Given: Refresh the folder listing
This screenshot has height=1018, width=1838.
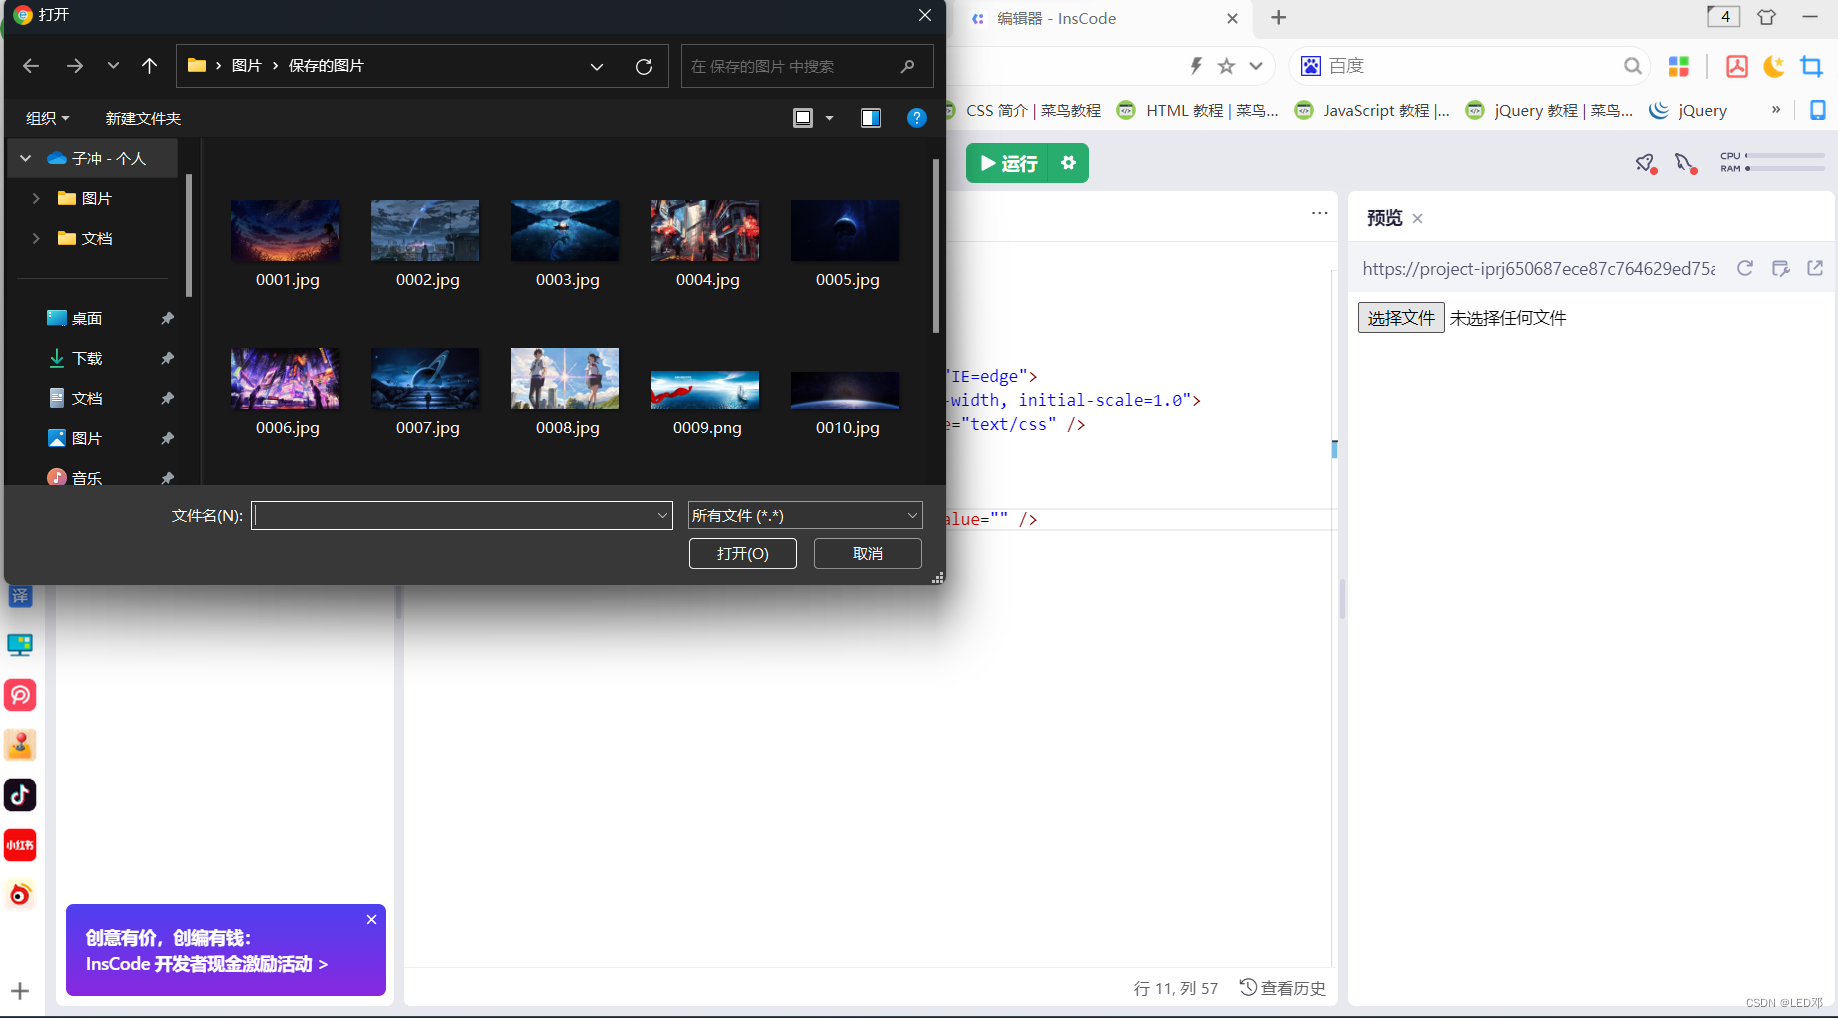Looking at the screenshot, I should 644,66.
